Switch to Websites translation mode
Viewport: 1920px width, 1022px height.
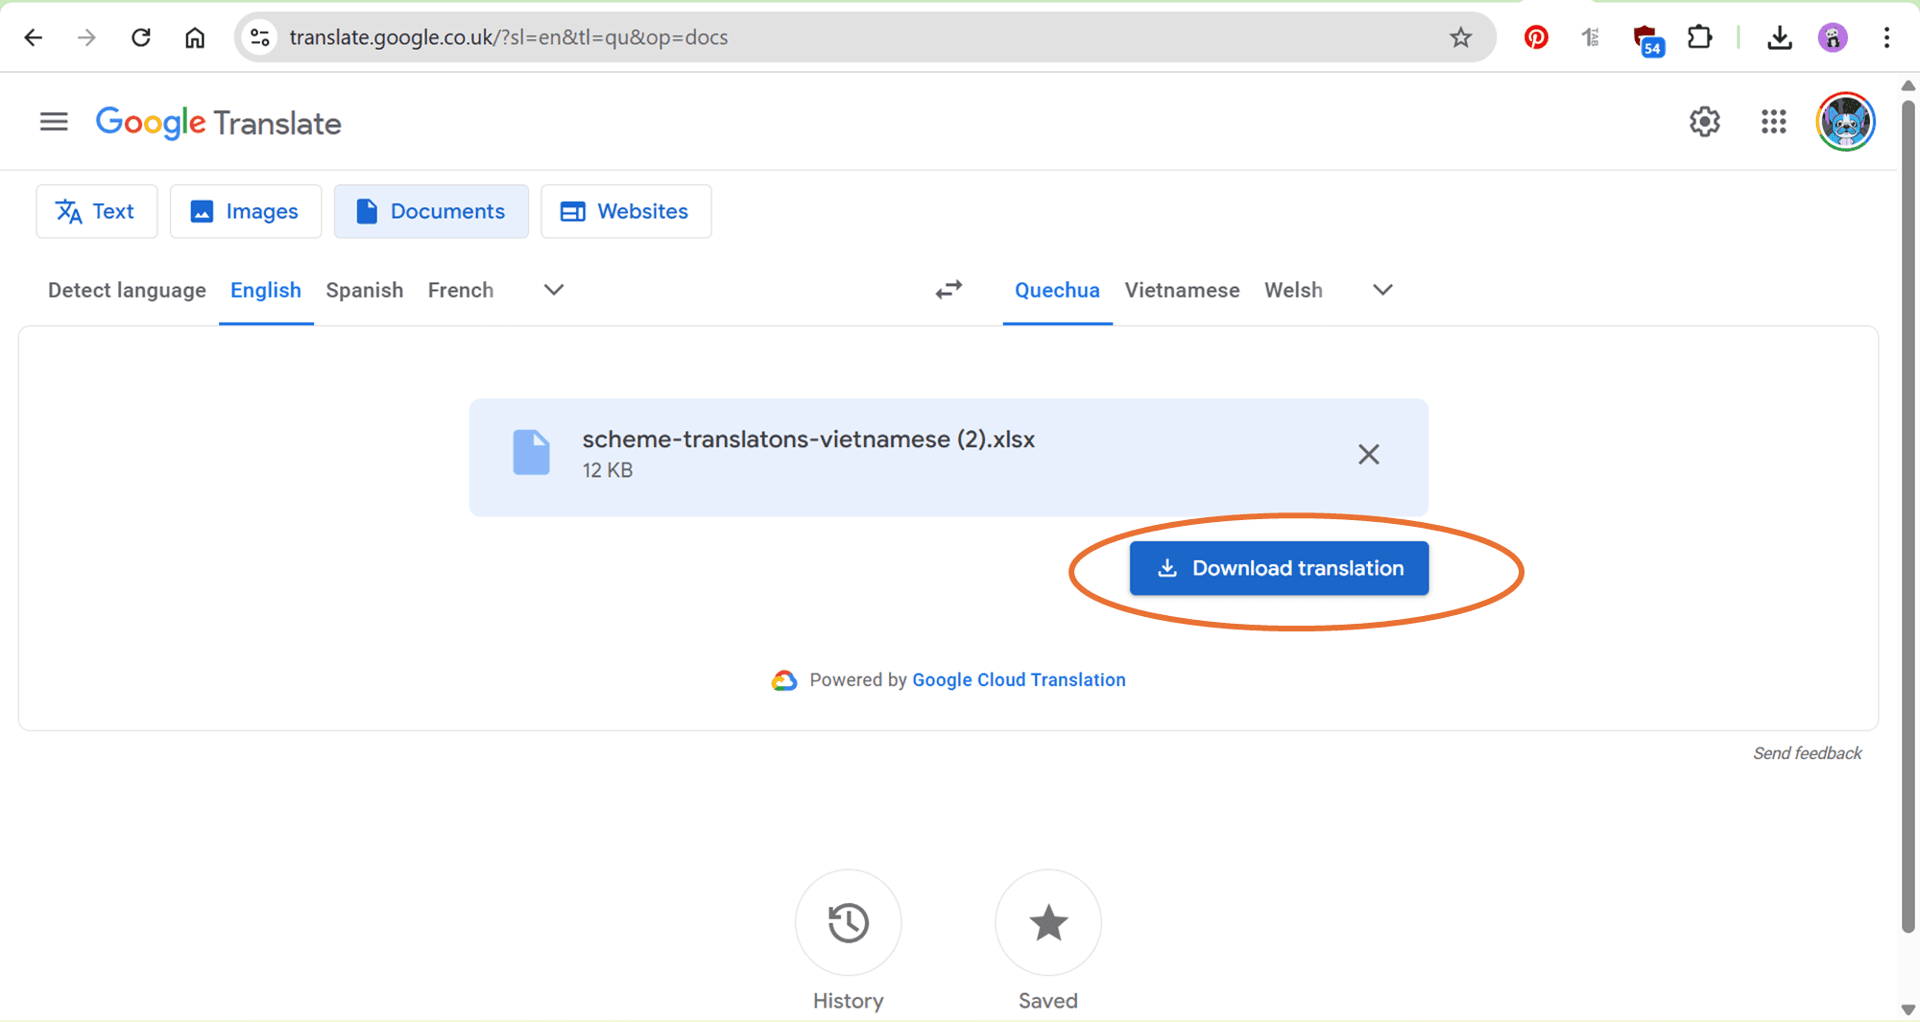pyautogui.click(x=626, y=211)
